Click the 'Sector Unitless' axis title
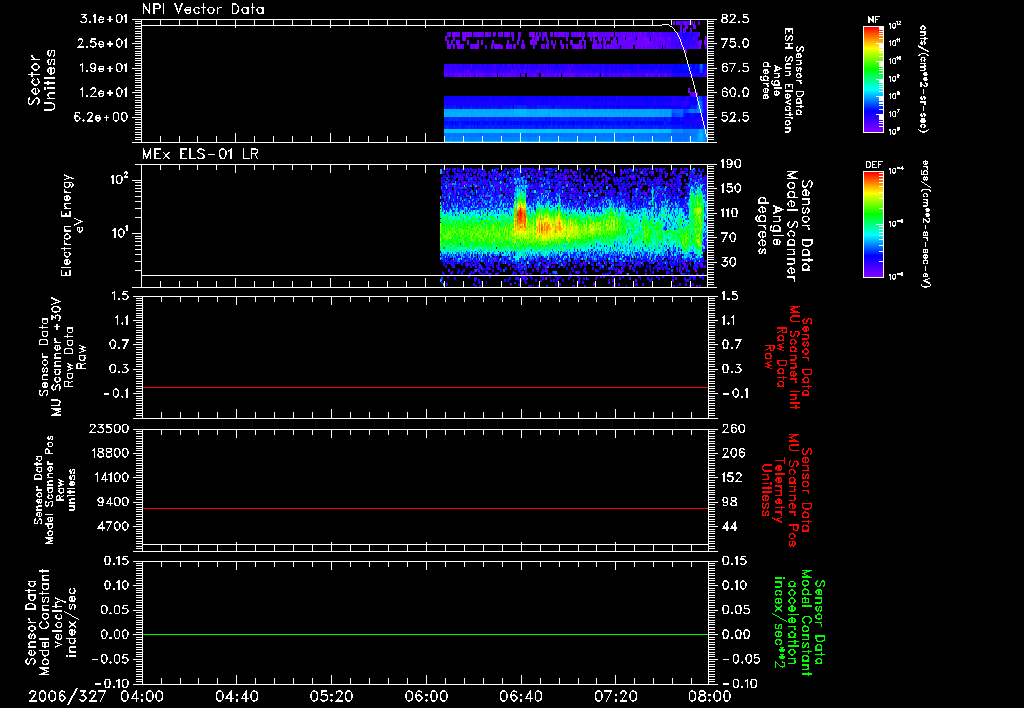1024x708 pixels. tap(42, 80)
